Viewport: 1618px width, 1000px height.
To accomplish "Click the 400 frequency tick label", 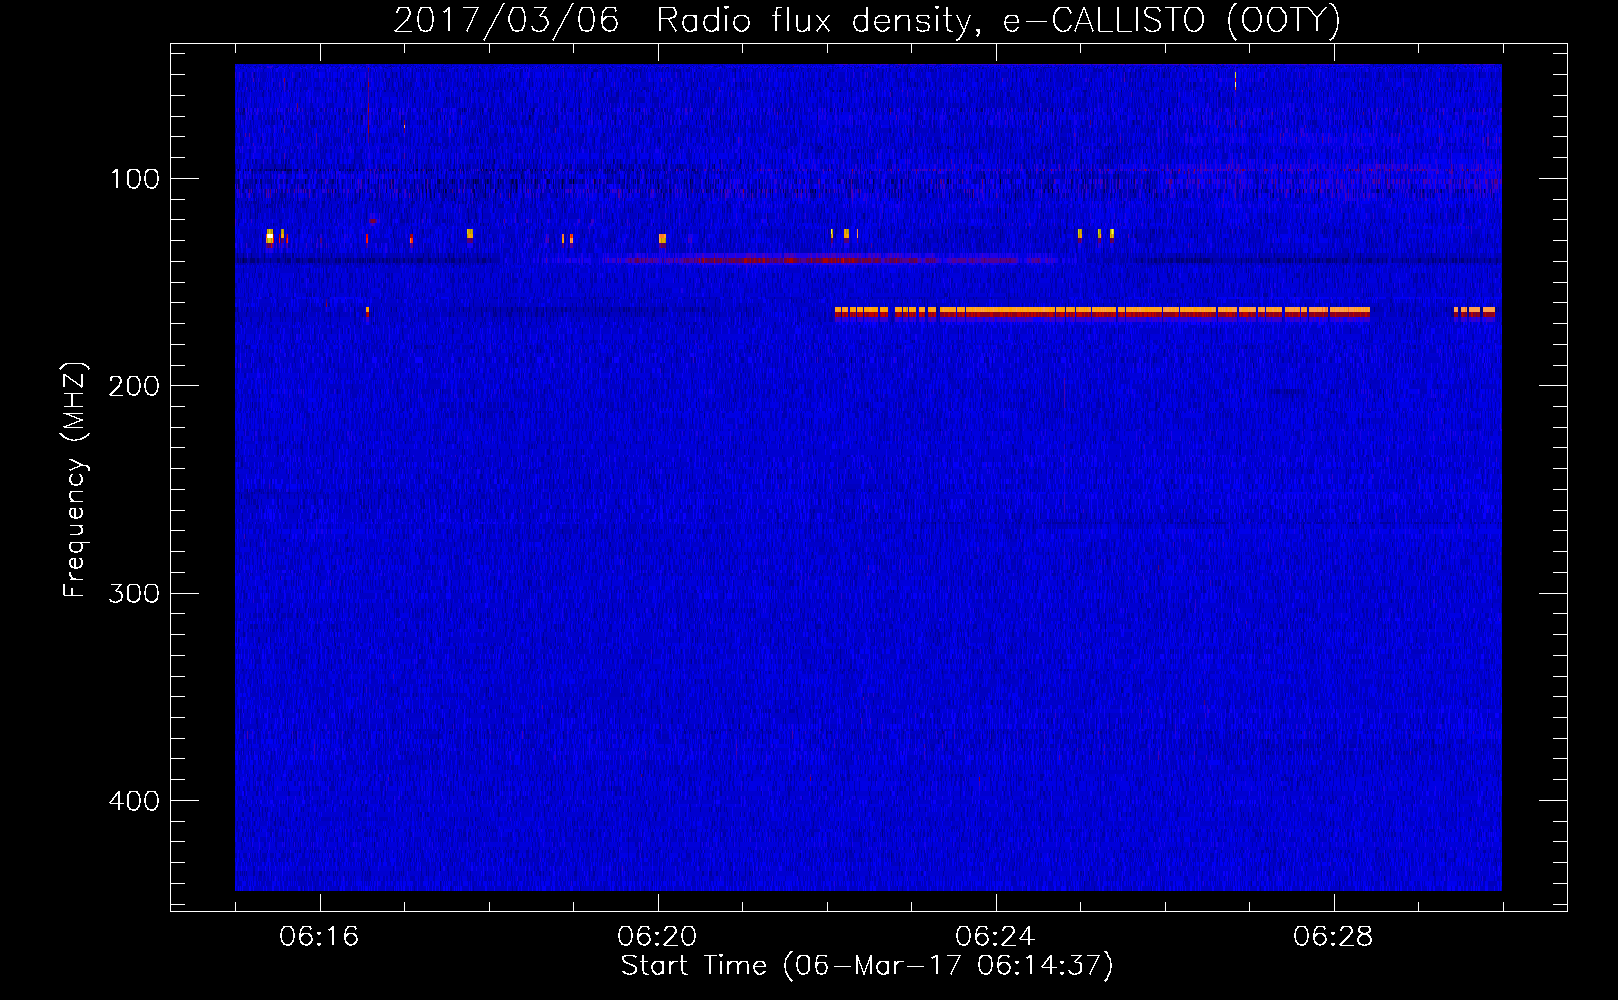I will click(134, 801).
